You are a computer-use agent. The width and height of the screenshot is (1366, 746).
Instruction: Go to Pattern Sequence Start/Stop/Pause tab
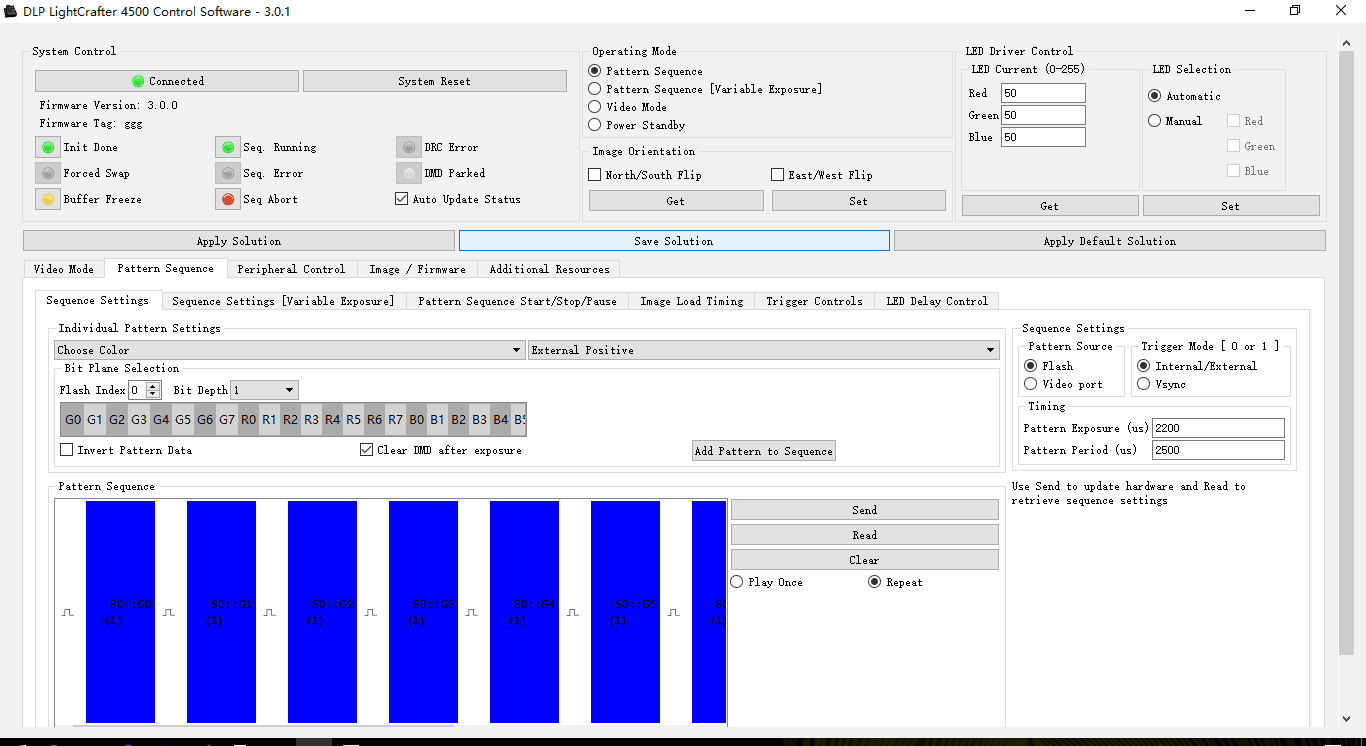(x=517, y=301)
